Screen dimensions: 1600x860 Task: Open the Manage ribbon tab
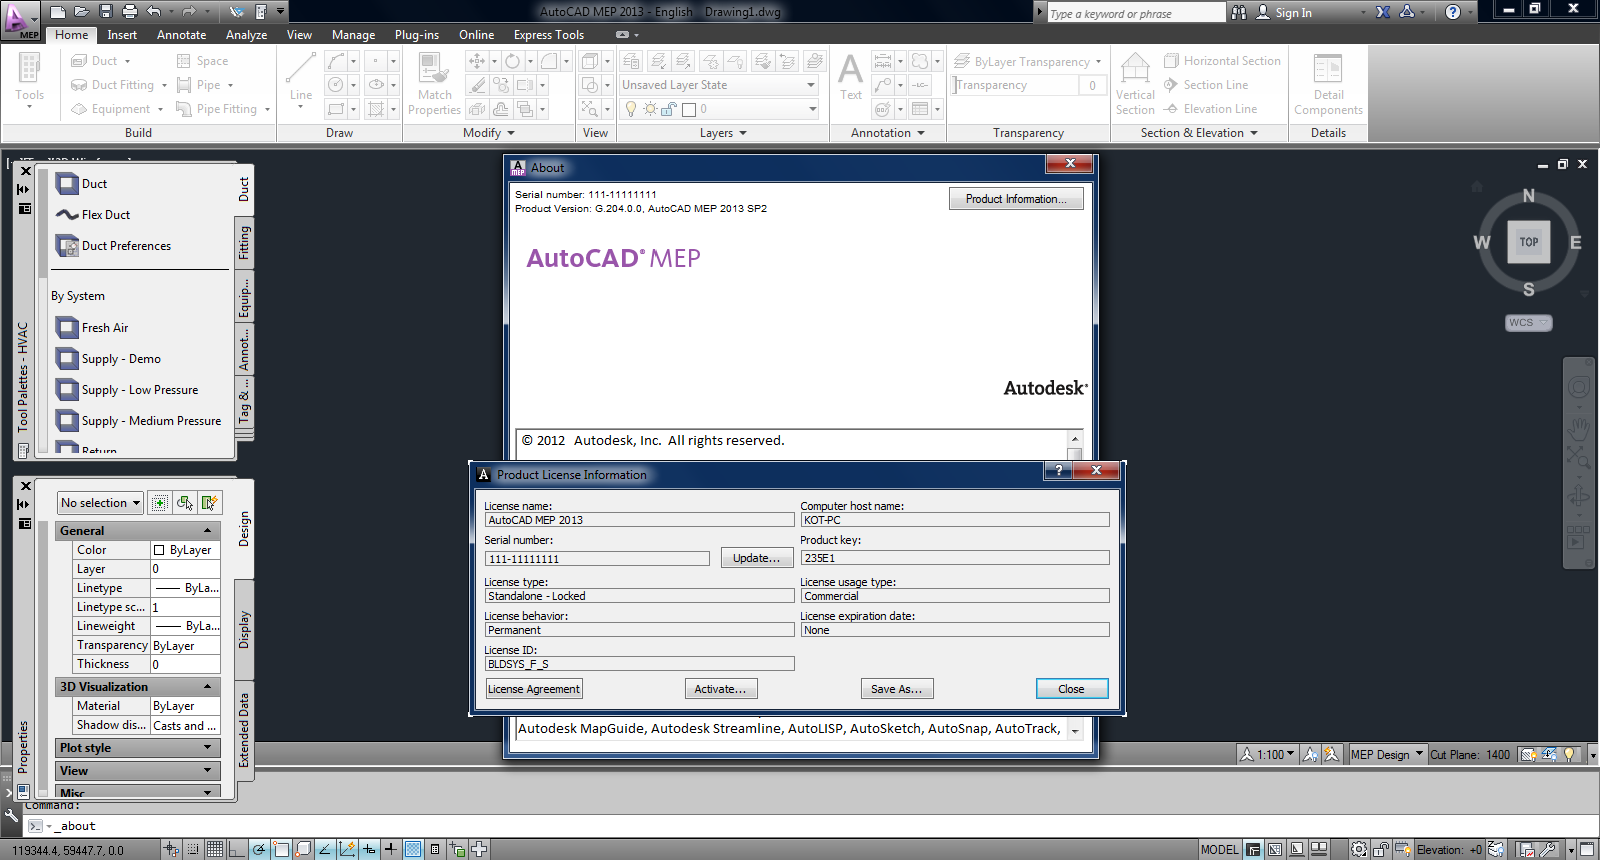coord(353,35)
